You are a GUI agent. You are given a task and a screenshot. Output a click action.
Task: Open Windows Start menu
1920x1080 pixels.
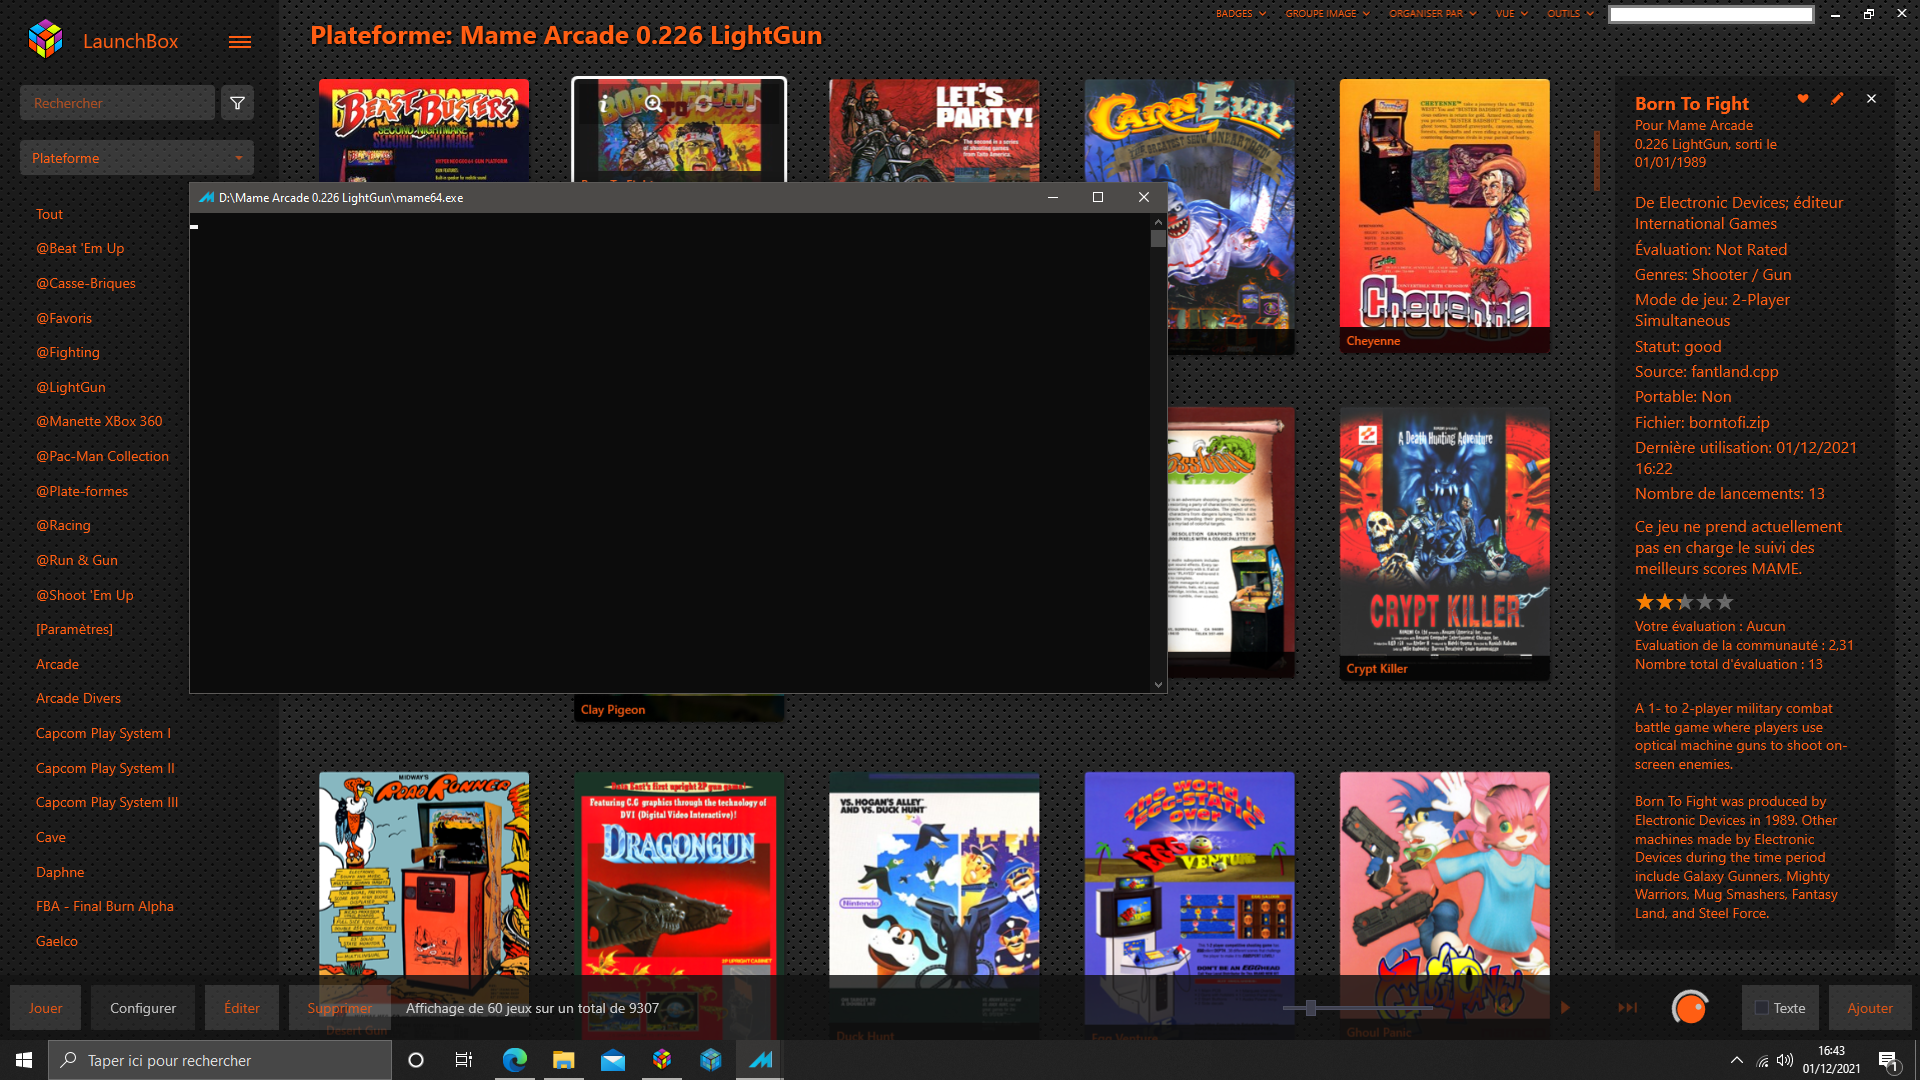tap(24, 1060)
